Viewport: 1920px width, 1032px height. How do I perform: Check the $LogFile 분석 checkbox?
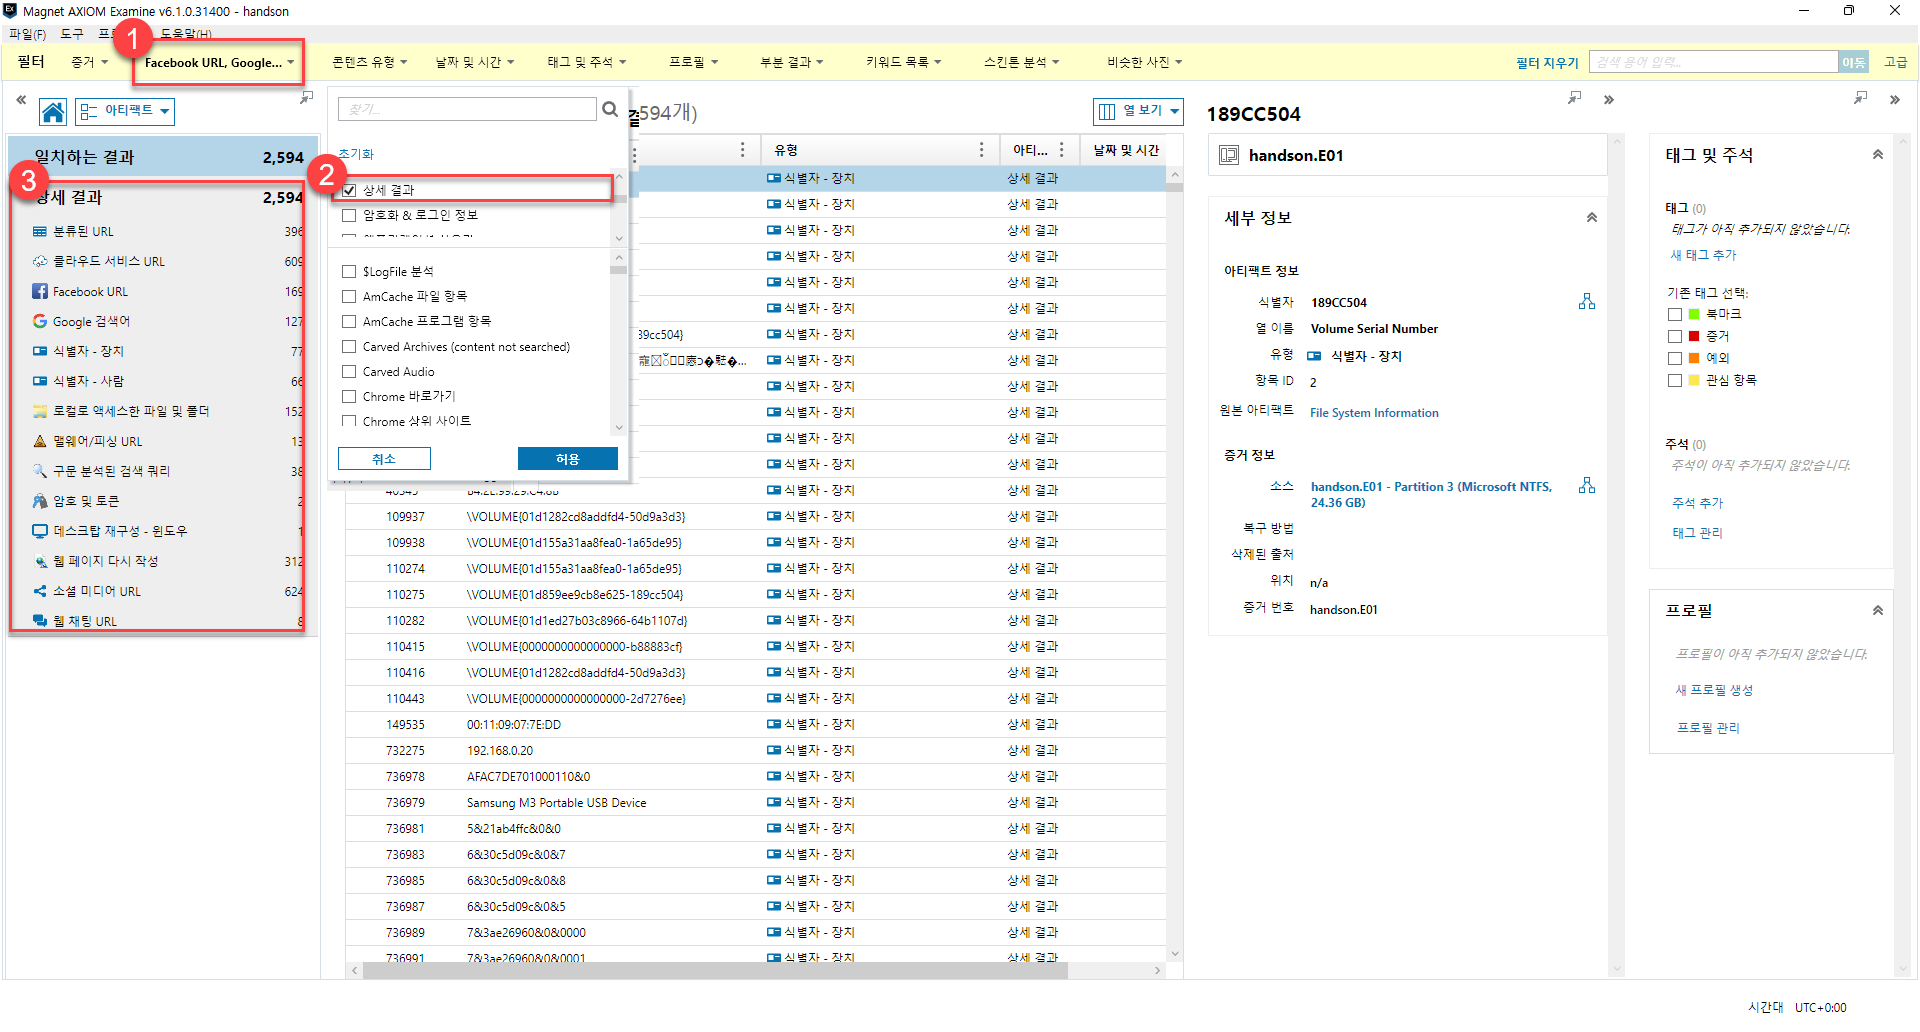[350, 272]
